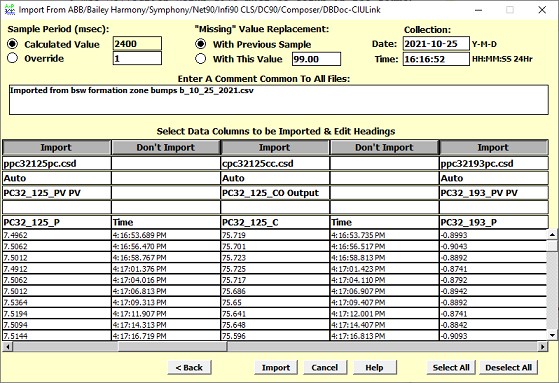The height and width of the screenshot is (383, 559).
Task: Click the common comment text box
Action: [x=278, y=99]
